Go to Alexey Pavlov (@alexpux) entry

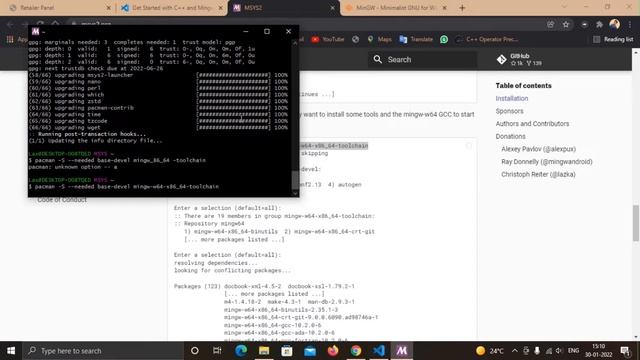pos(538,149)
